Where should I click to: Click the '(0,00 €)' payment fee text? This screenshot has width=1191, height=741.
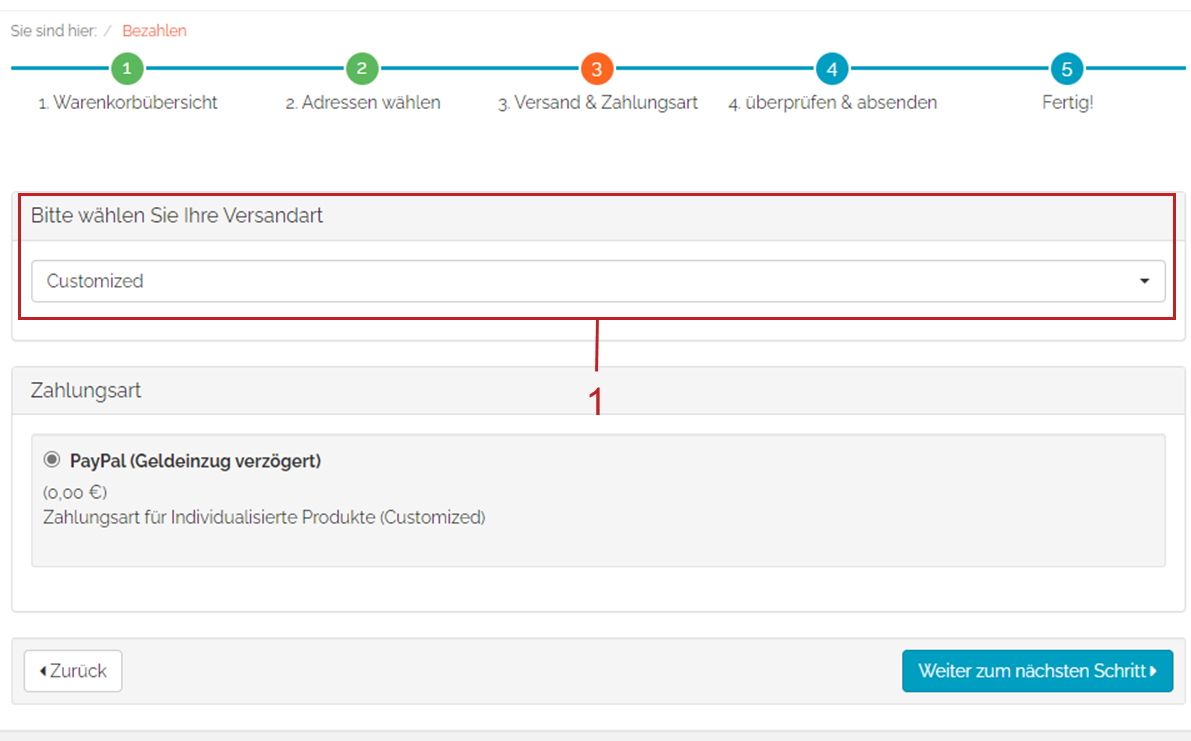75,493
